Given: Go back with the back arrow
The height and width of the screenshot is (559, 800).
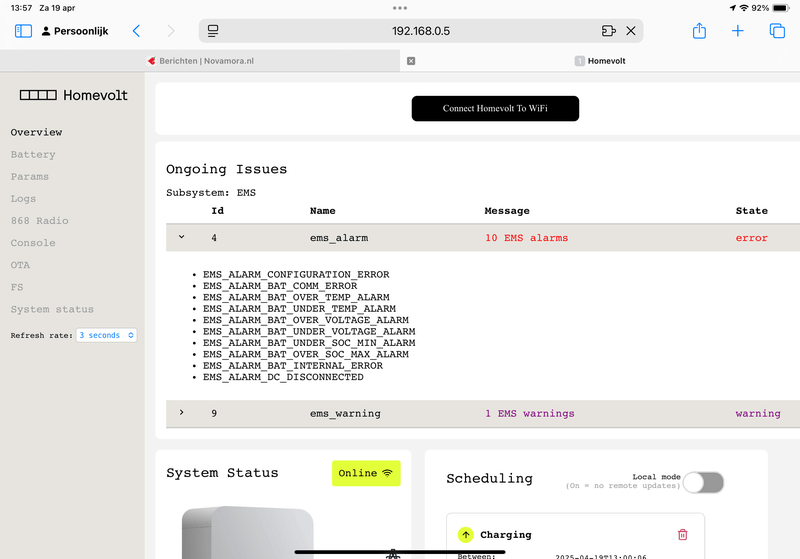Looking at the screenshot, I should 136,31.
